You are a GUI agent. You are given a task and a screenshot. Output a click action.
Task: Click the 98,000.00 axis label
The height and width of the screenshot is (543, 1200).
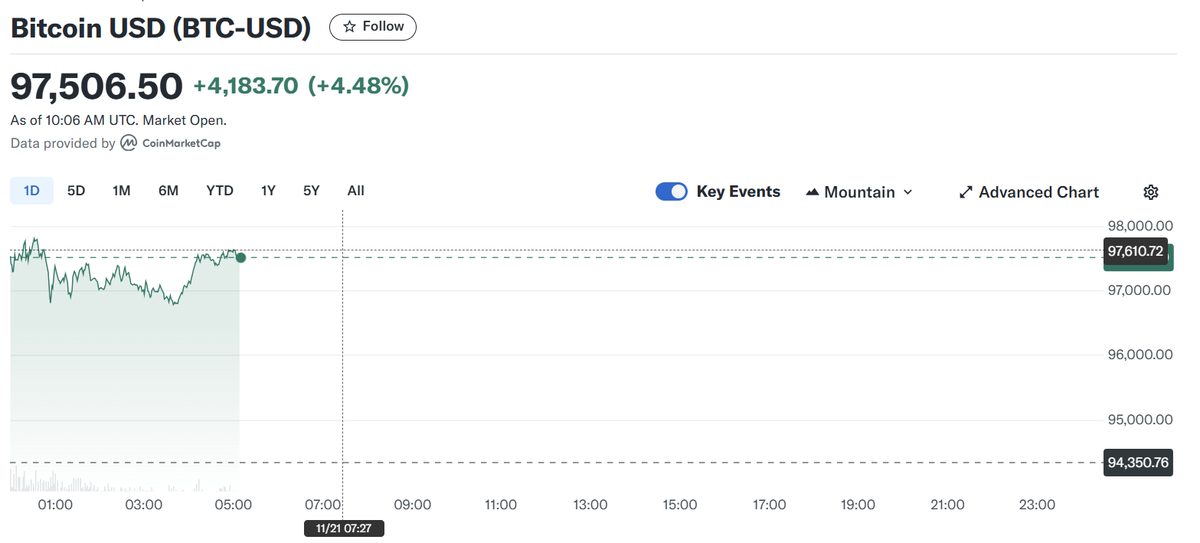point(1139,226)
